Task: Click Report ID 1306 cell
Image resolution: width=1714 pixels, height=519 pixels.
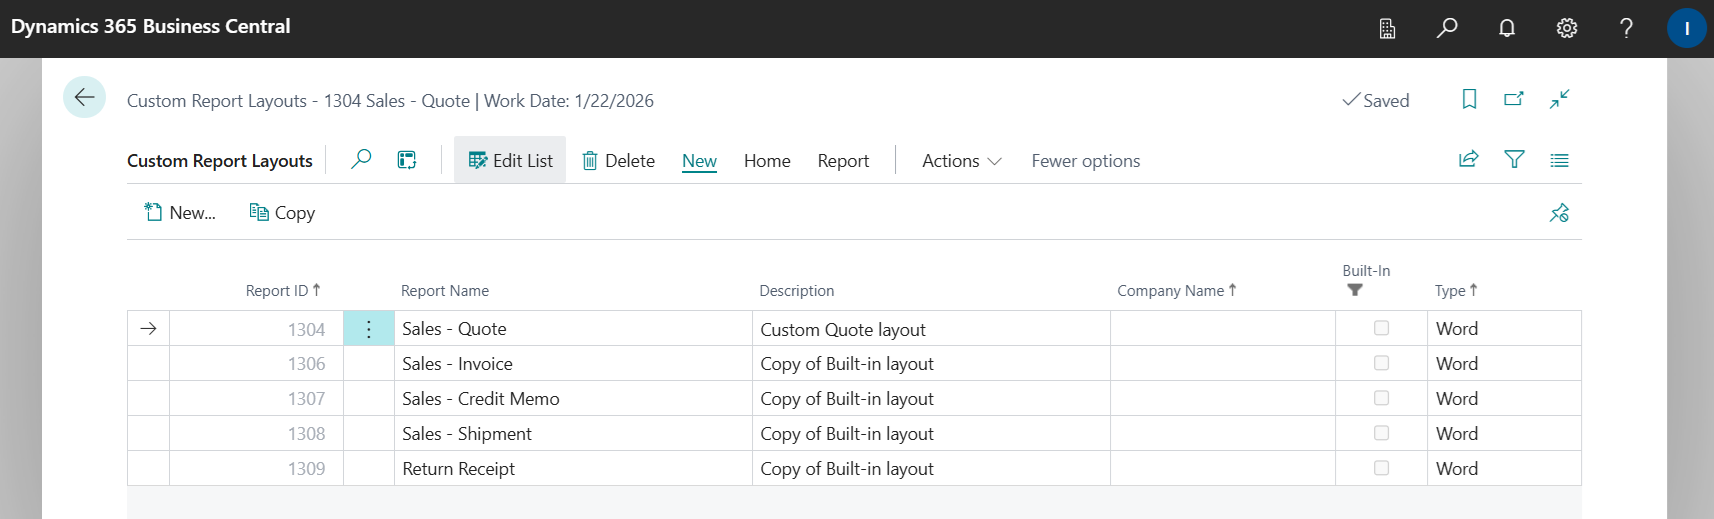Action: [x=256, y=364]
